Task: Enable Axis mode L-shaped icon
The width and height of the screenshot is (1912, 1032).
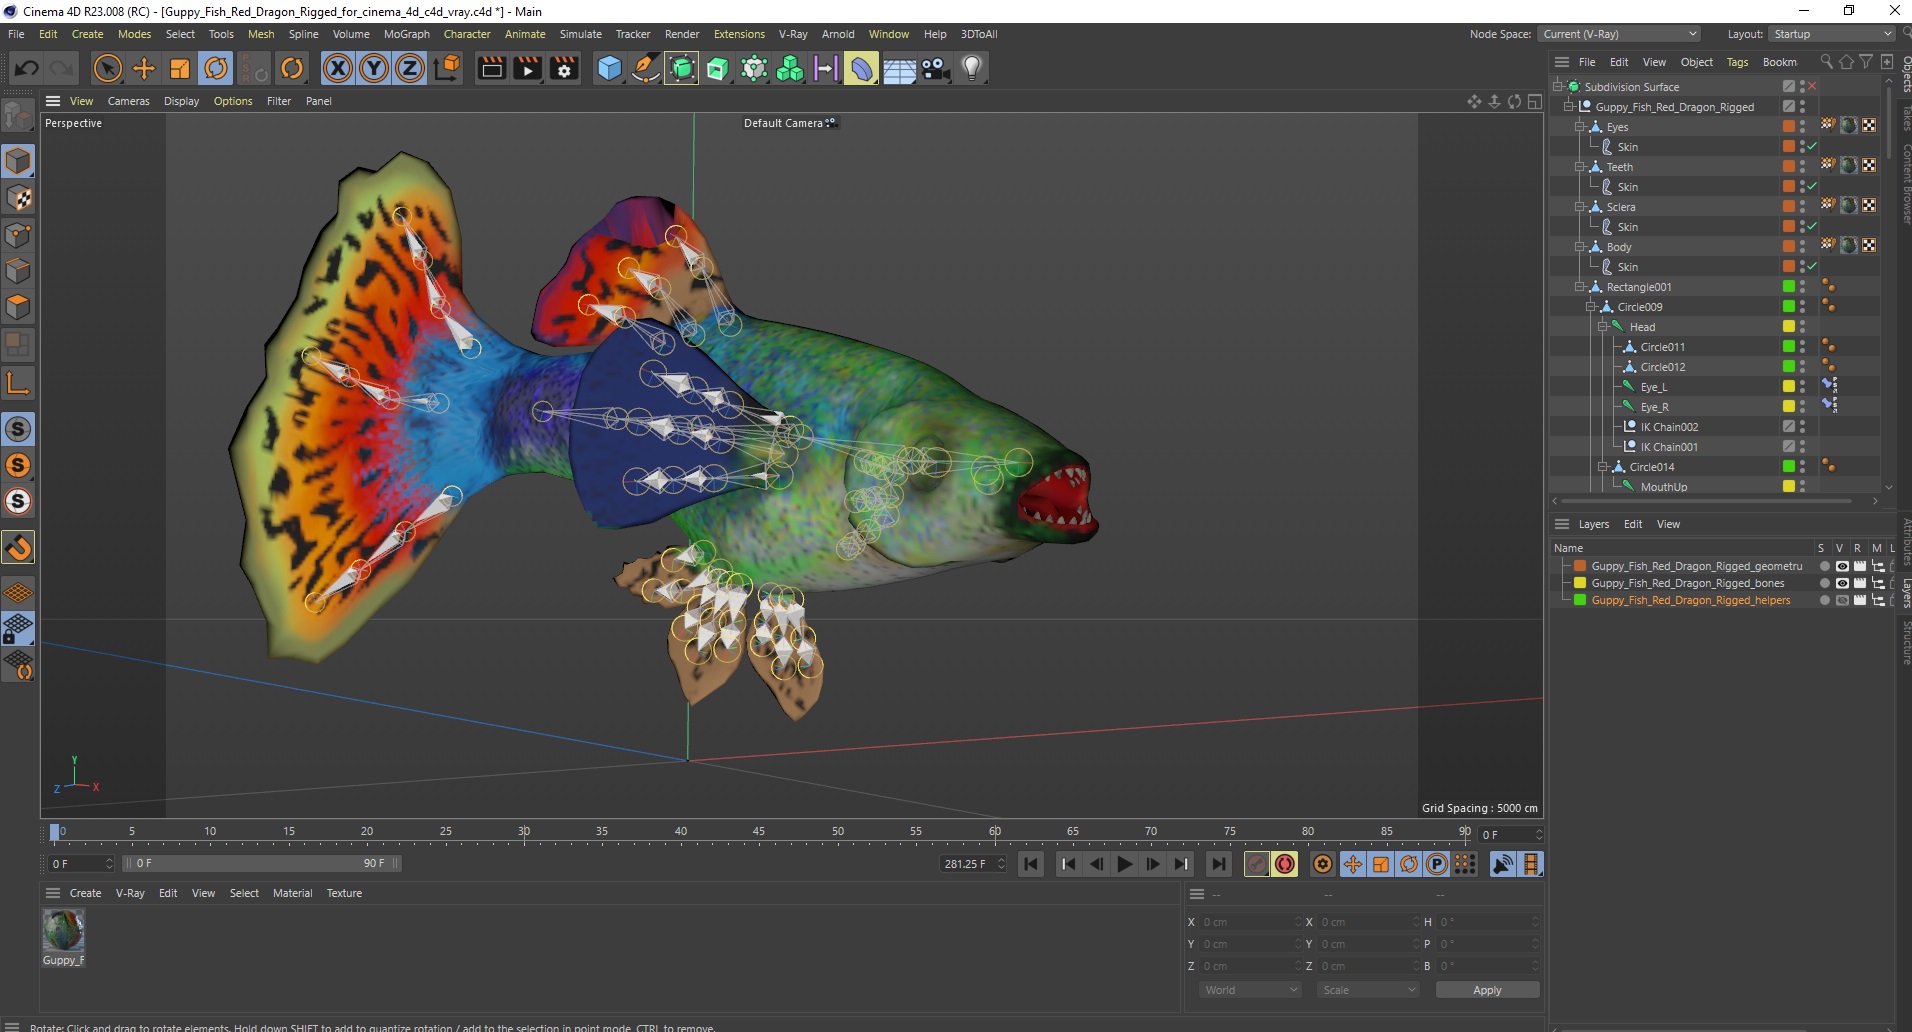Action: click(x=18, y=383)
